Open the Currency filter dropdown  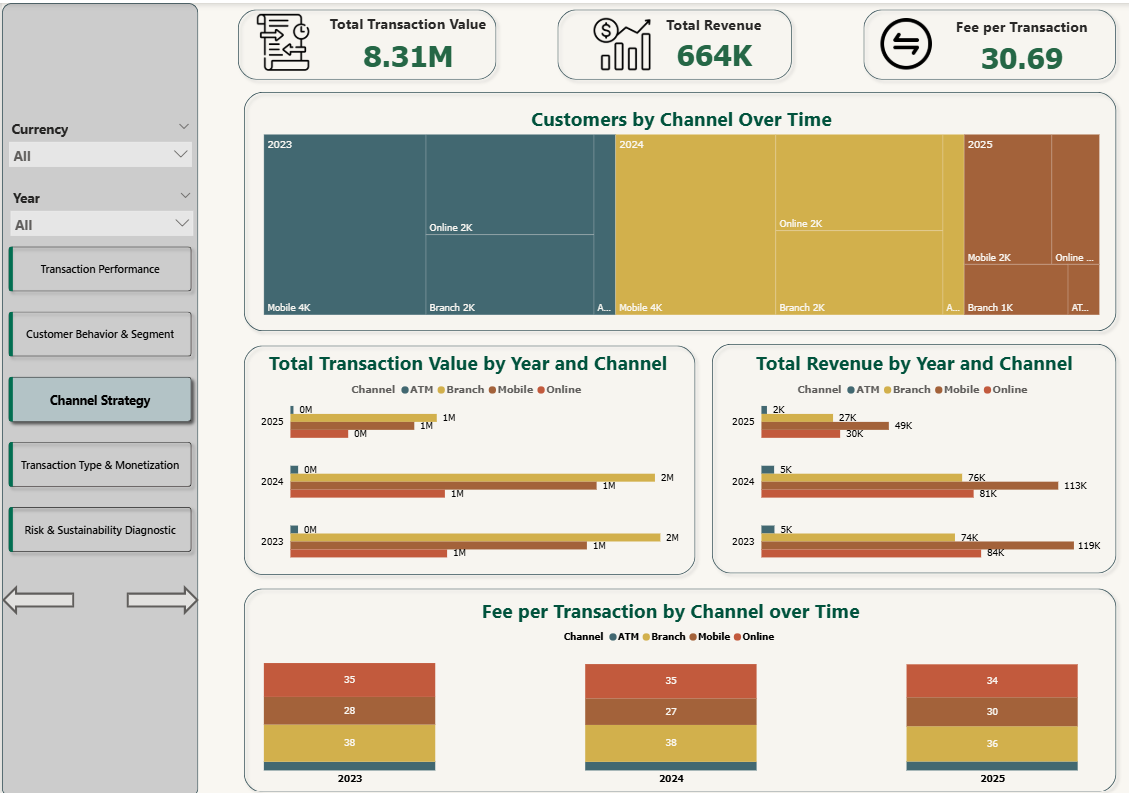point(181,155)
